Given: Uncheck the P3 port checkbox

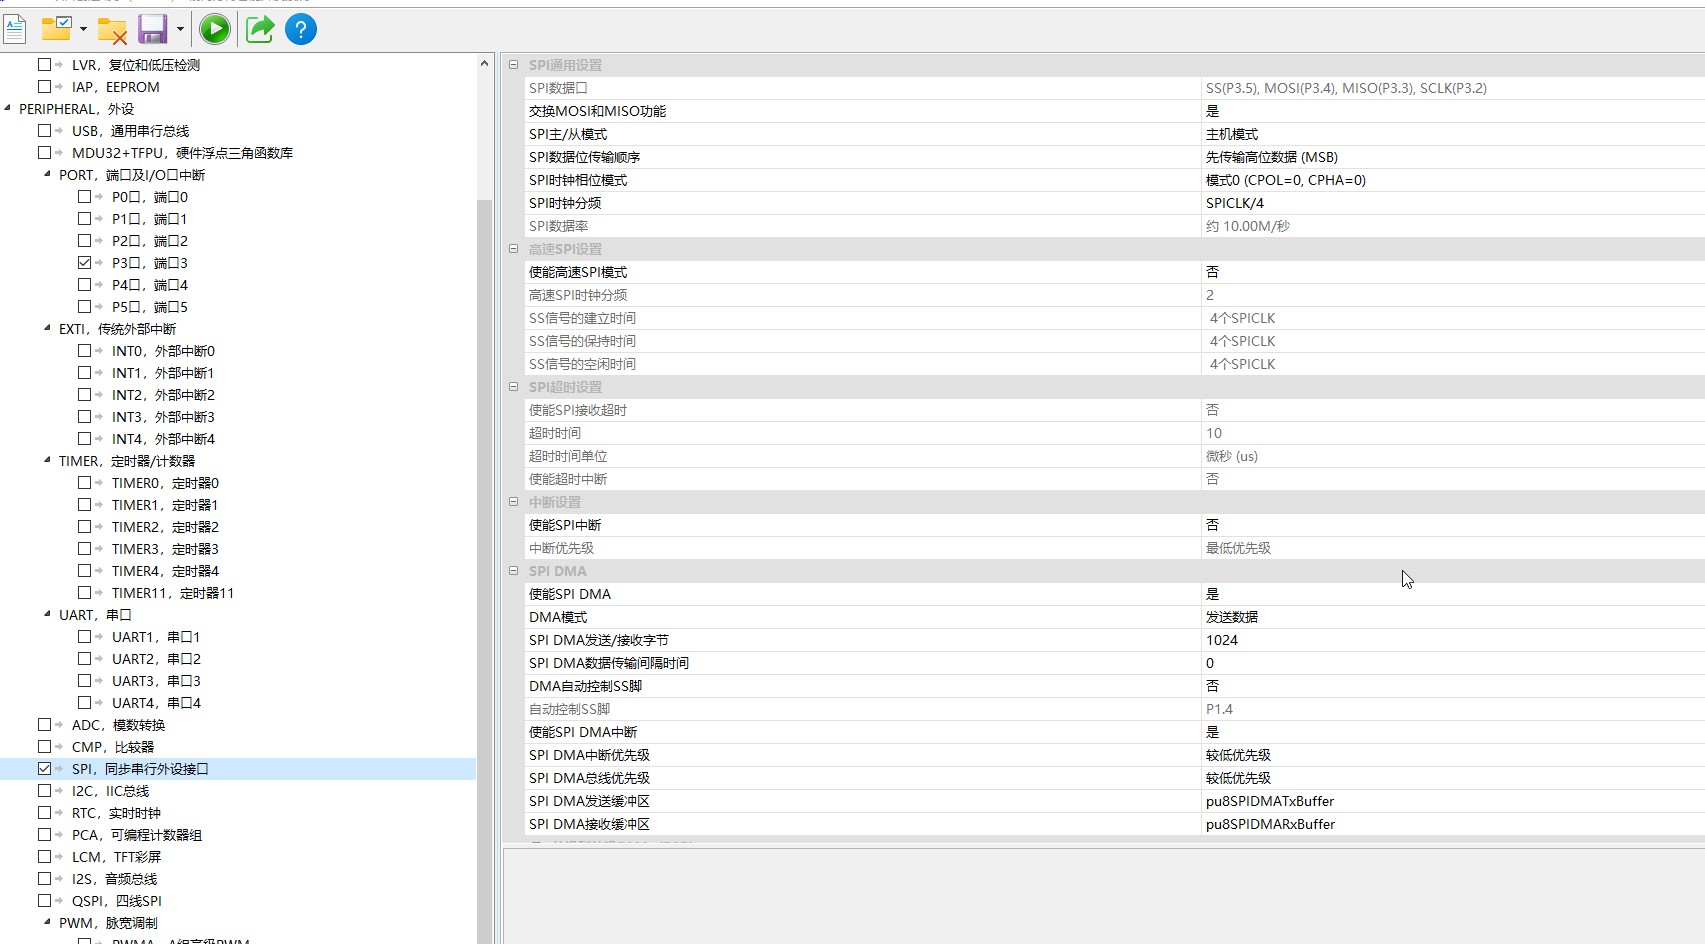Looking at the screenshot, I should click(x=85, y=263).
